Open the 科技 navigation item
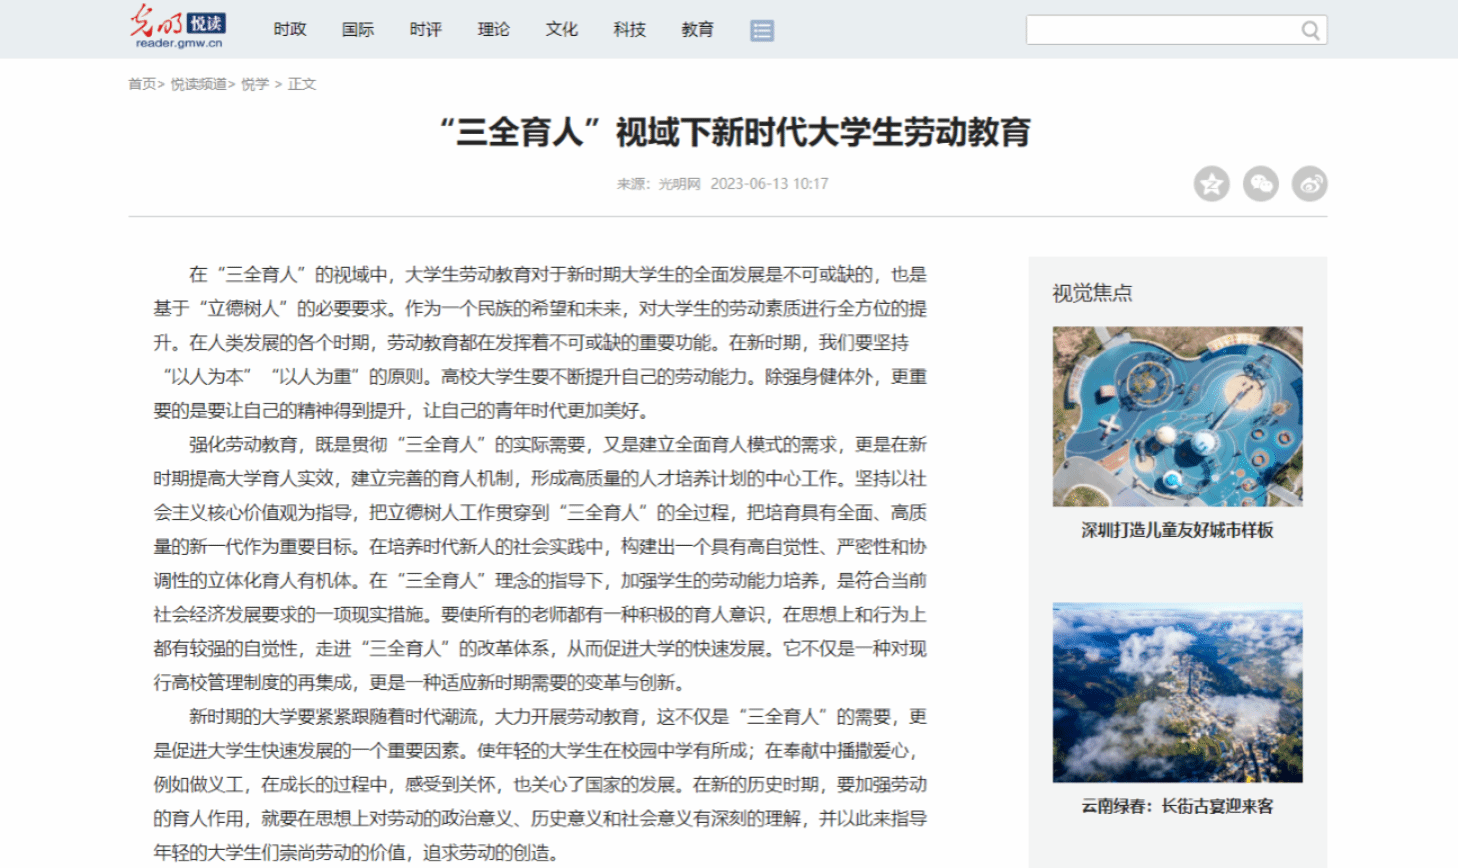Viewport: 1458px width, 868px height. [x=630, y=30]
